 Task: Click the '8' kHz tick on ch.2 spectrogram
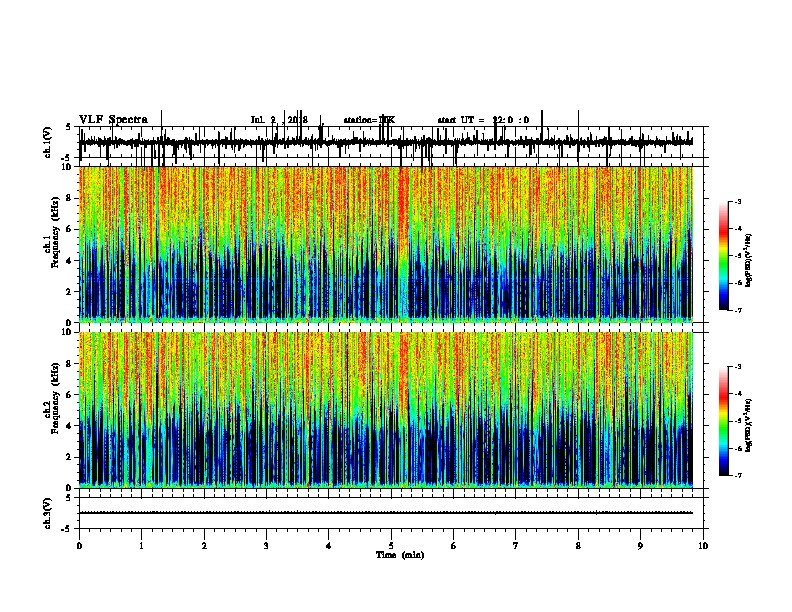[x=70, y=364]
